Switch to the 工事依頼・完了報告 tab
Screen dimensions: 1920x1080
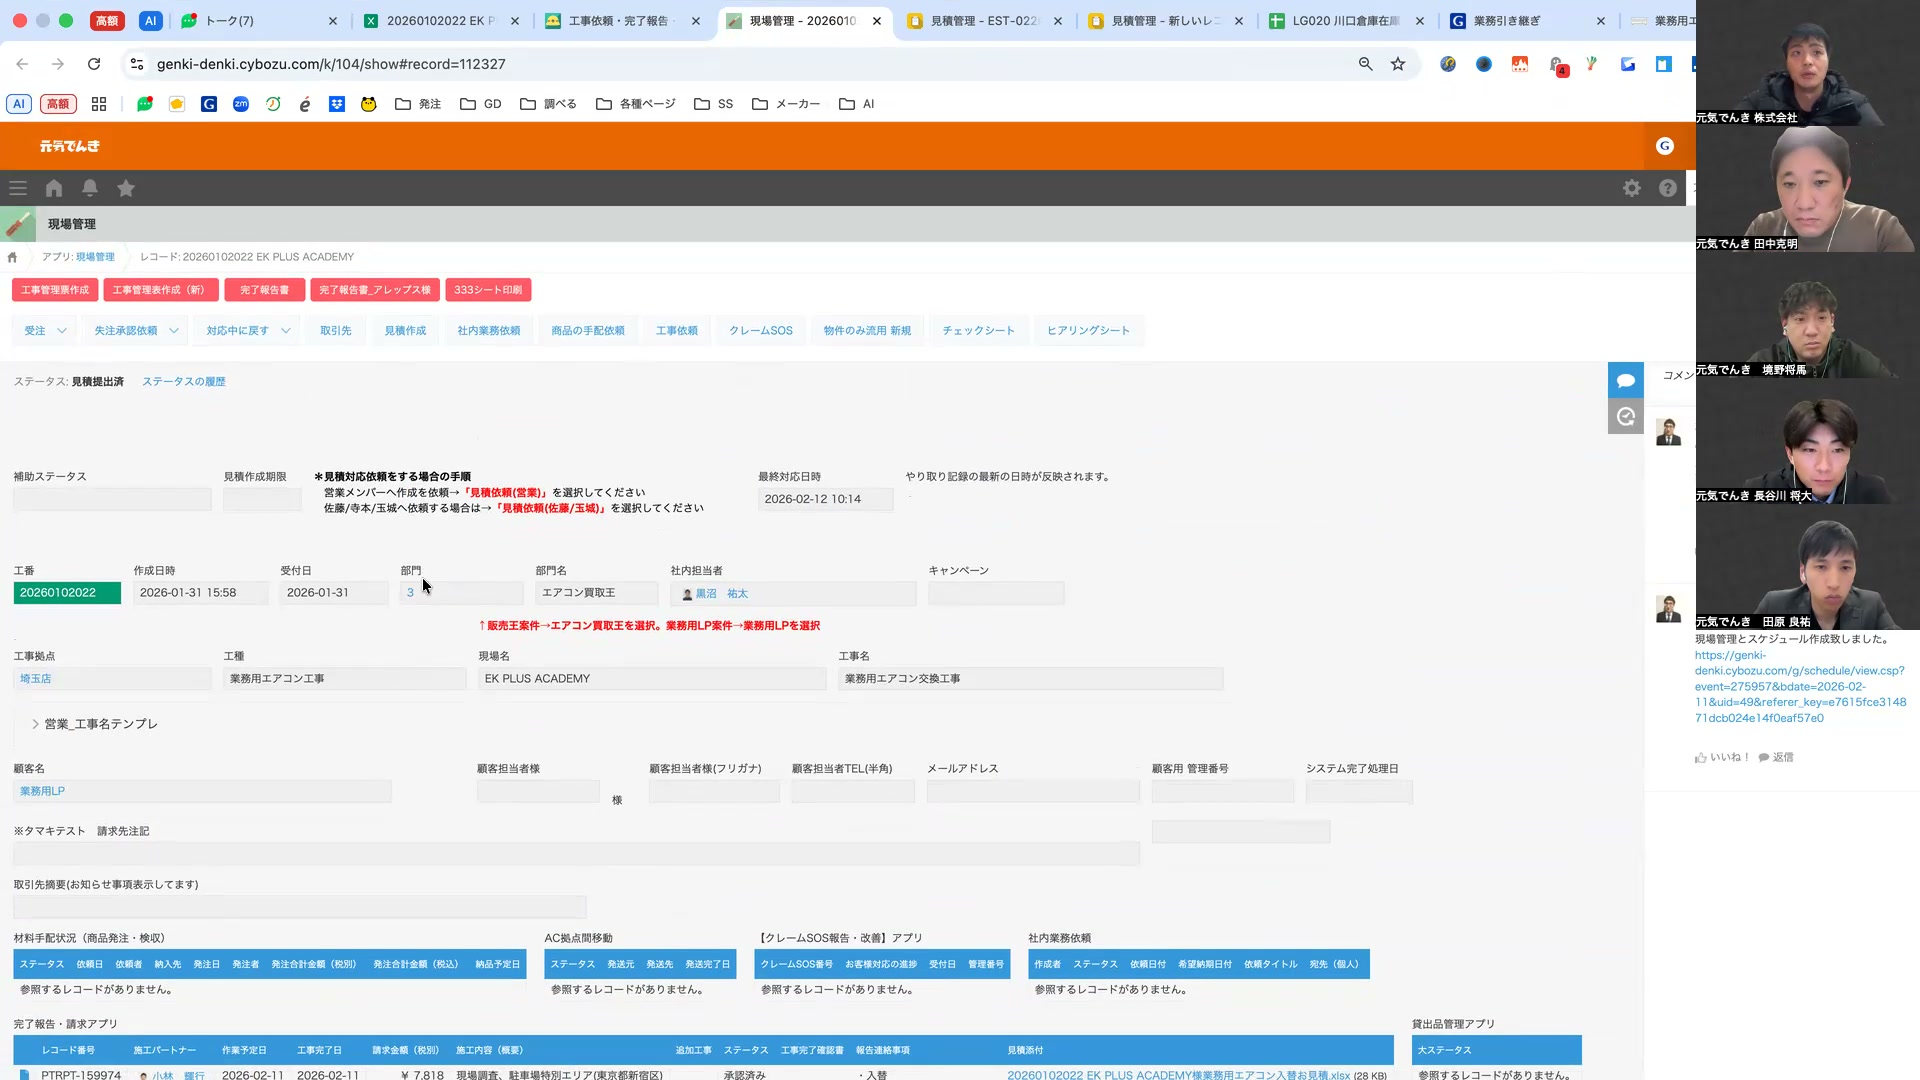622,21
